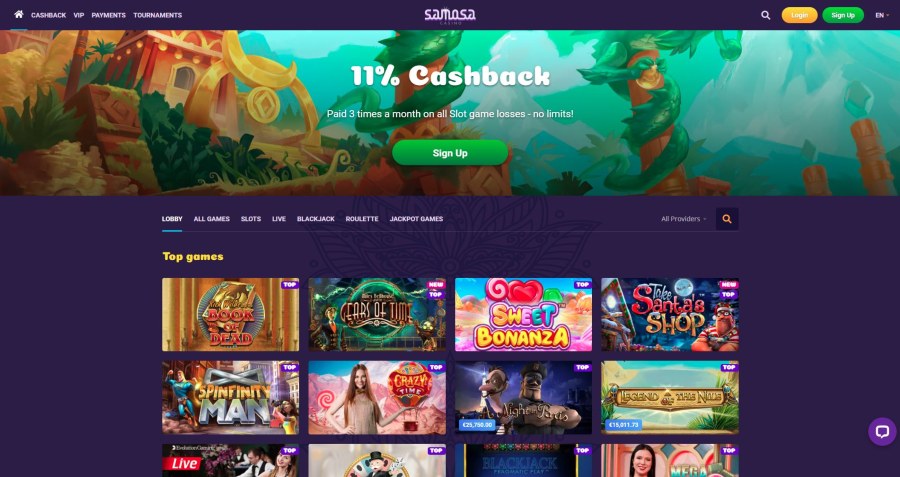Image resolution: width=900 pixels, height=477 pixels.
Task: Expand the EN language dropdown
Action: (882, 15)
